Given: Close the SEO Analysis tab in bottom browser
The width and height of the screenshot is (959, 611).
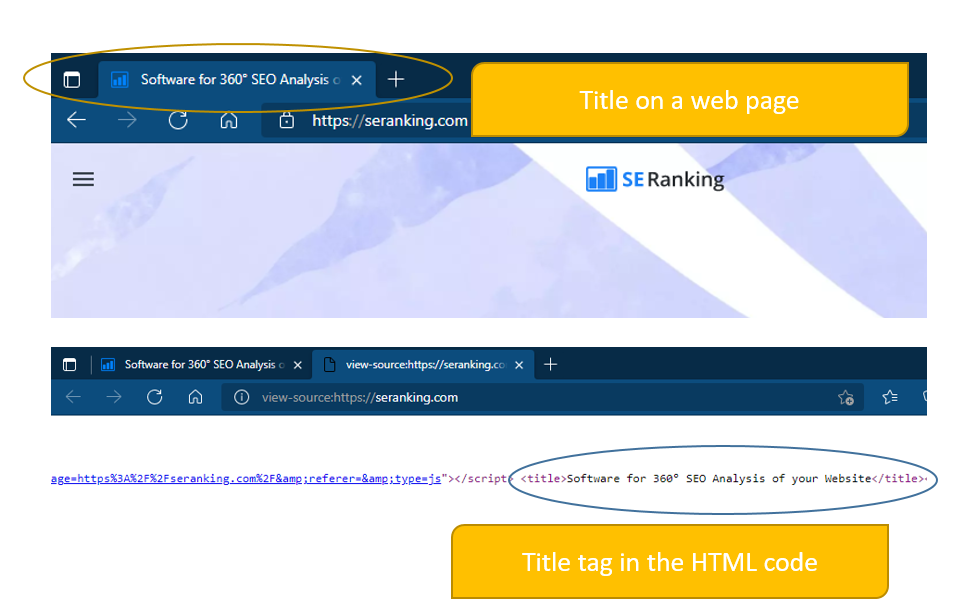Looking at the screenshot, I should click(x=298, y=365).
